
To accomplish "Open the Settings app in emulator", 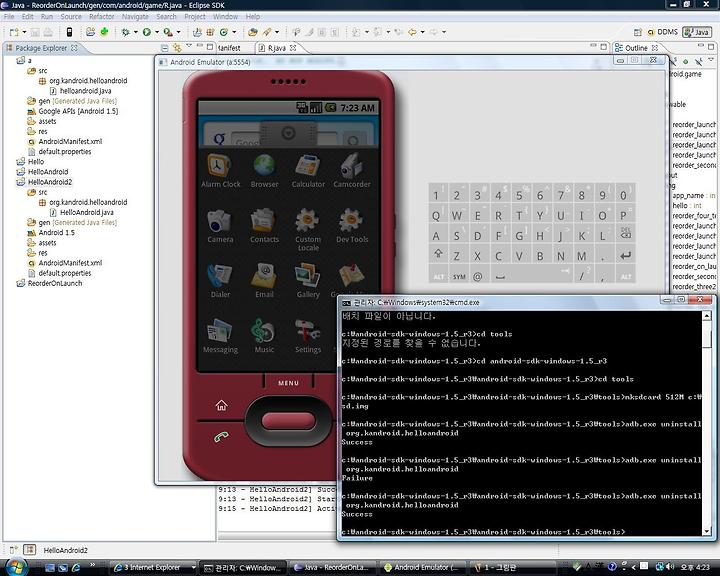I will pyautogui.click(x=308, y=336).
